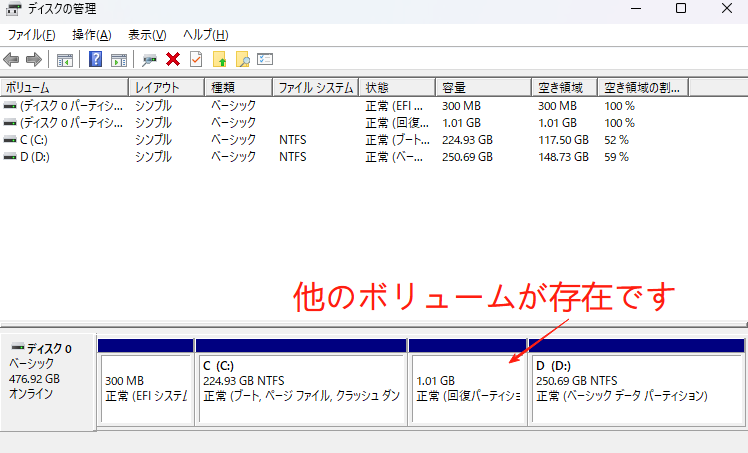Open the 操作(A) menu

(x=91, y=35)
